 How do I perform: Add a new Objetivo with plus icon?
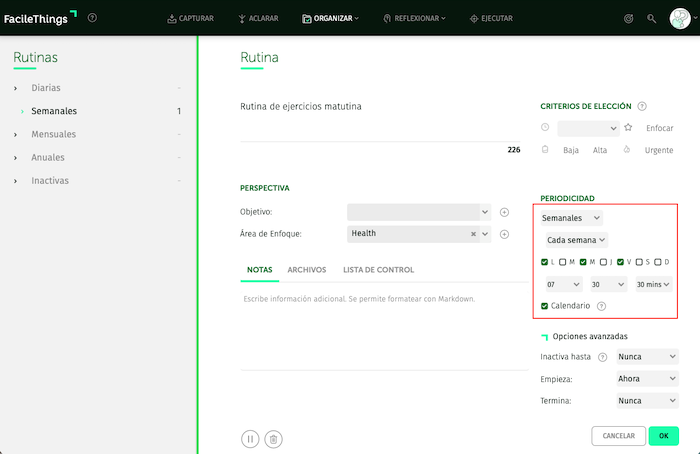pyautogui.click(x=504, y=212)
